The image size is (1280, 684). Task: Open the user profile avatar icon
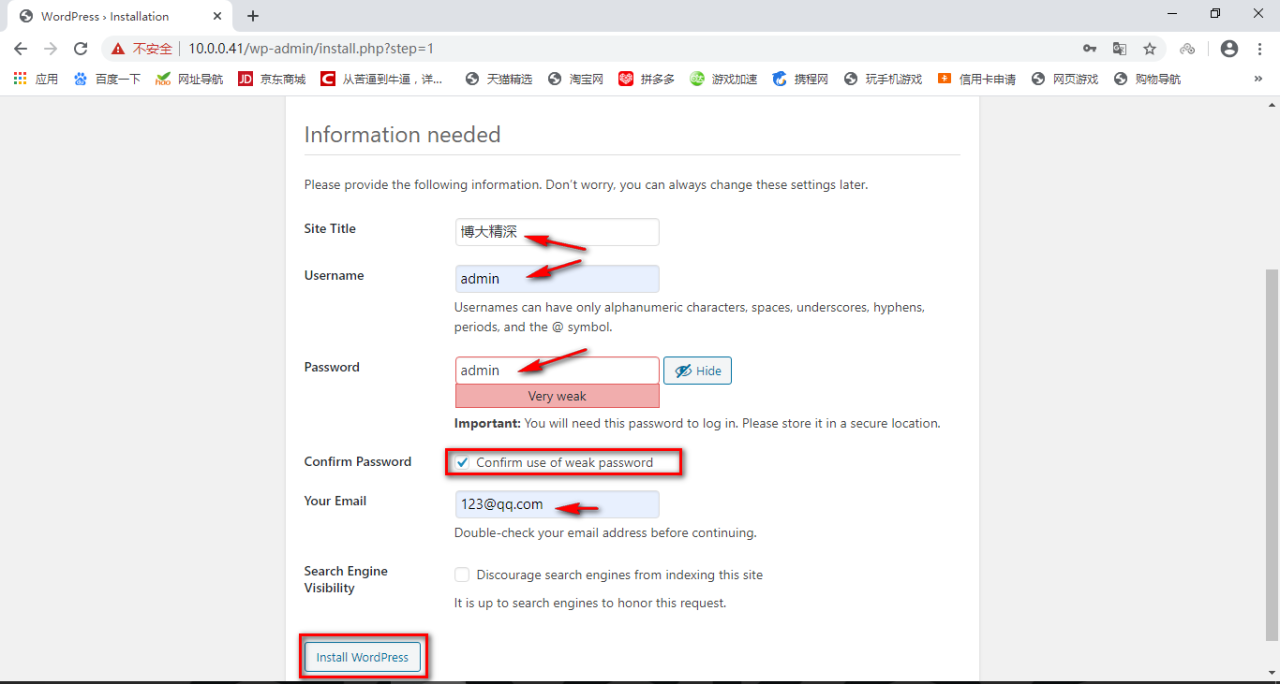tap(1229, 48)
